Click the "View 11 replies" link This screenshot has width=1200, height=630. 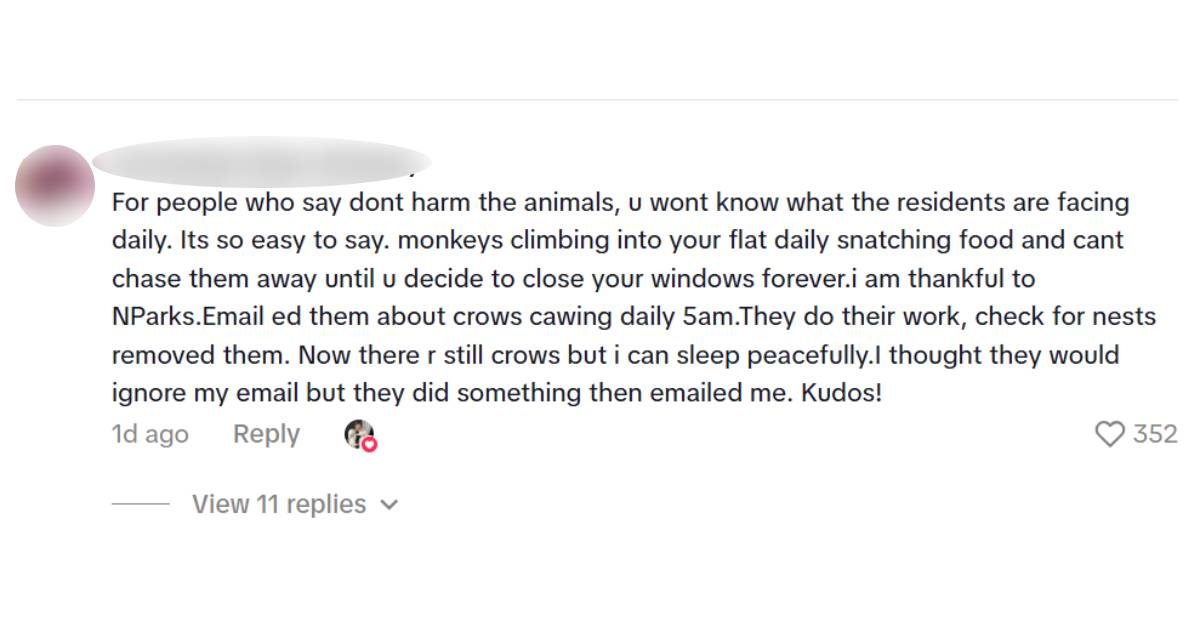[x=279, y=504]
